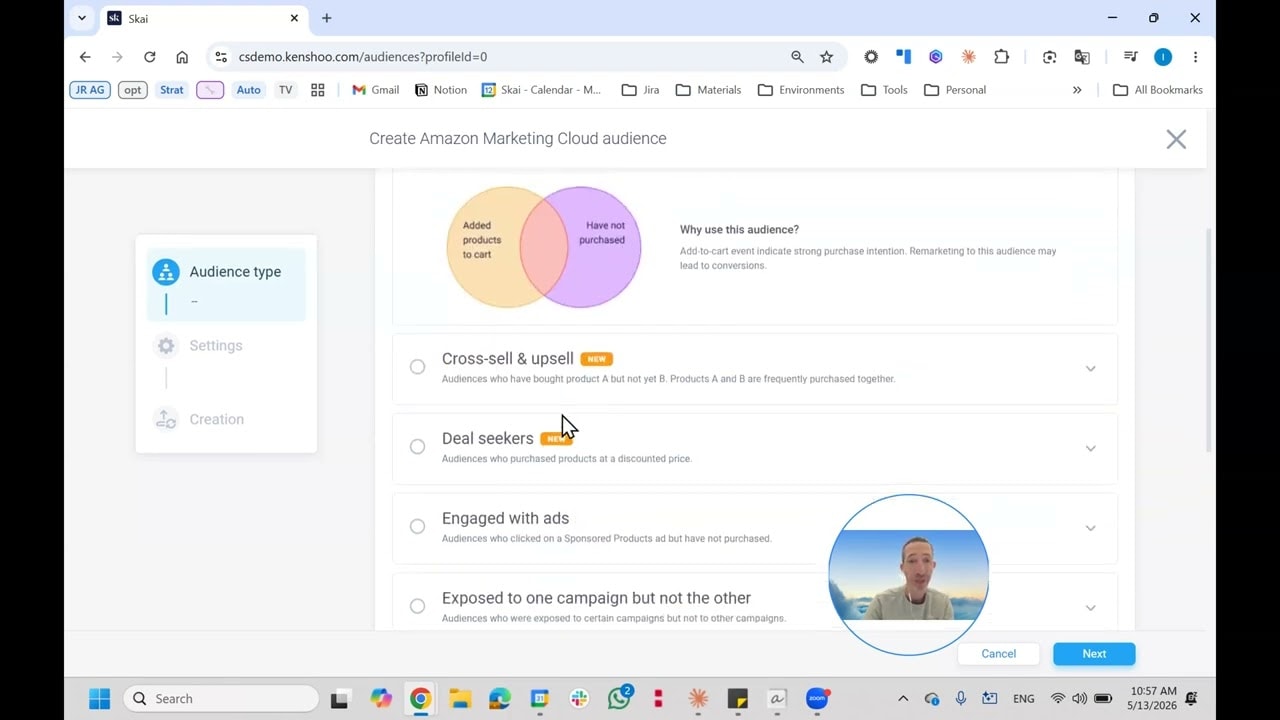Open the tab search dropdown arrow
1280x720 pixels.
(x=82, y=18)
